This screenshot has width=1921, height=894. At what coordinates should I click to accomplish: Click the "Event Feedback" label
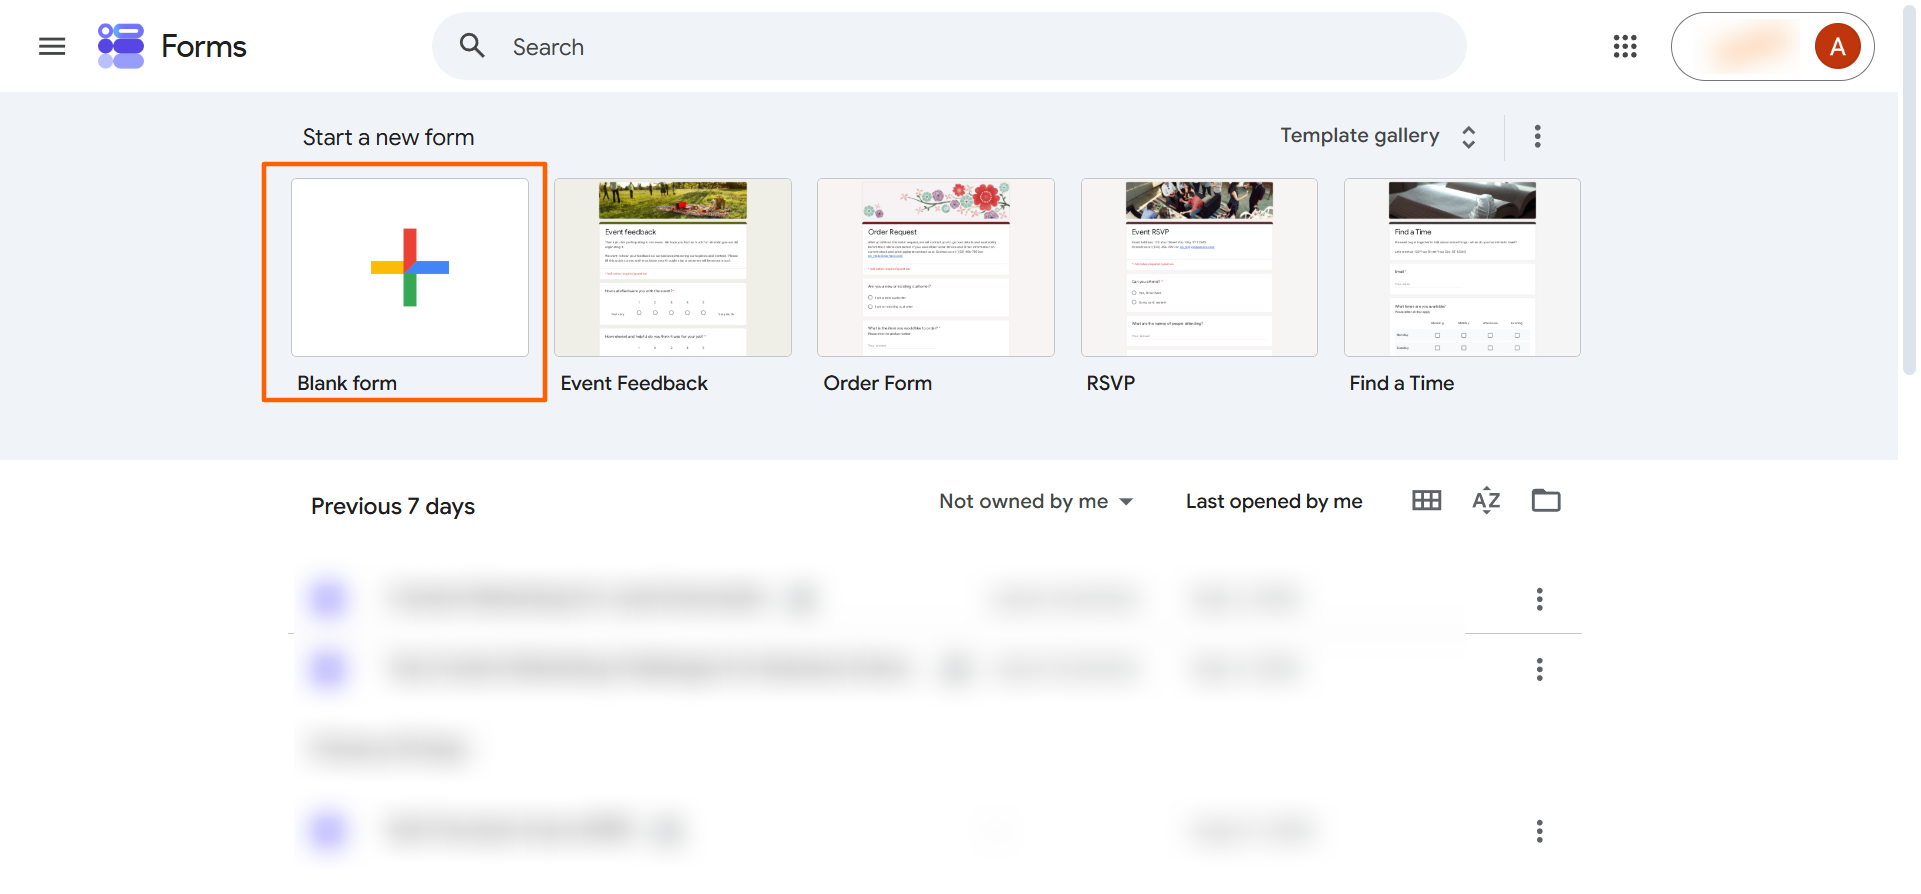[x=634, y=383]
